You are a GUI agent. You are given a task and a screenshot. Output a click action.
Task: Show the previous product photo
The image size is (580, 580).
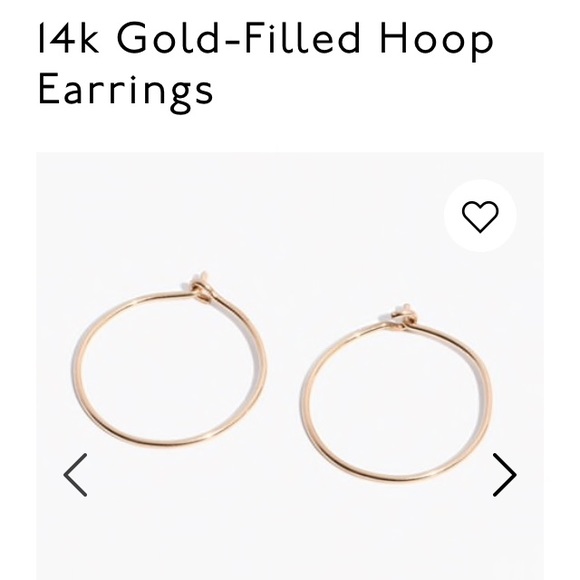tap(75, 475)
